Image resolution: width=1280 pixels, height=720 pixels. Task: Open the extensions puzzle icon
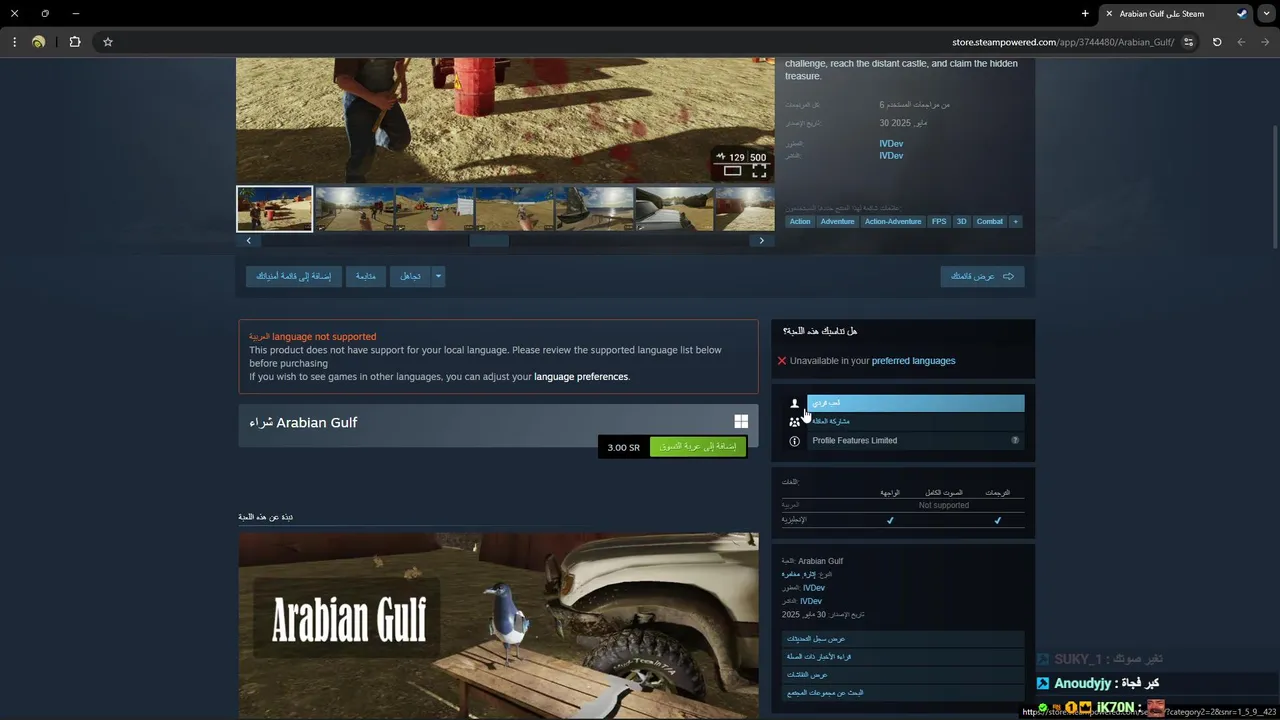coord(75,42)
